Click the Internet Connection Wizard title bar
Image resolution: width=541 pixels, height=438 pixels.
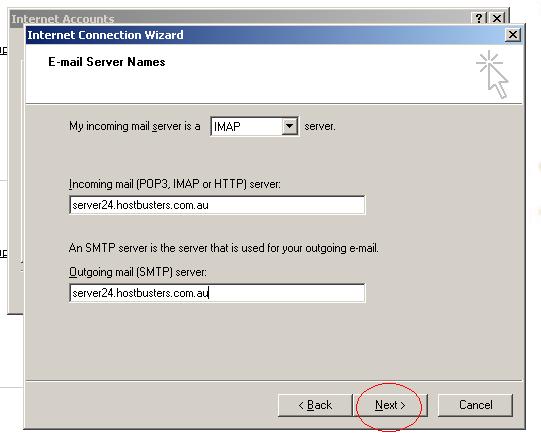point(266,35)
